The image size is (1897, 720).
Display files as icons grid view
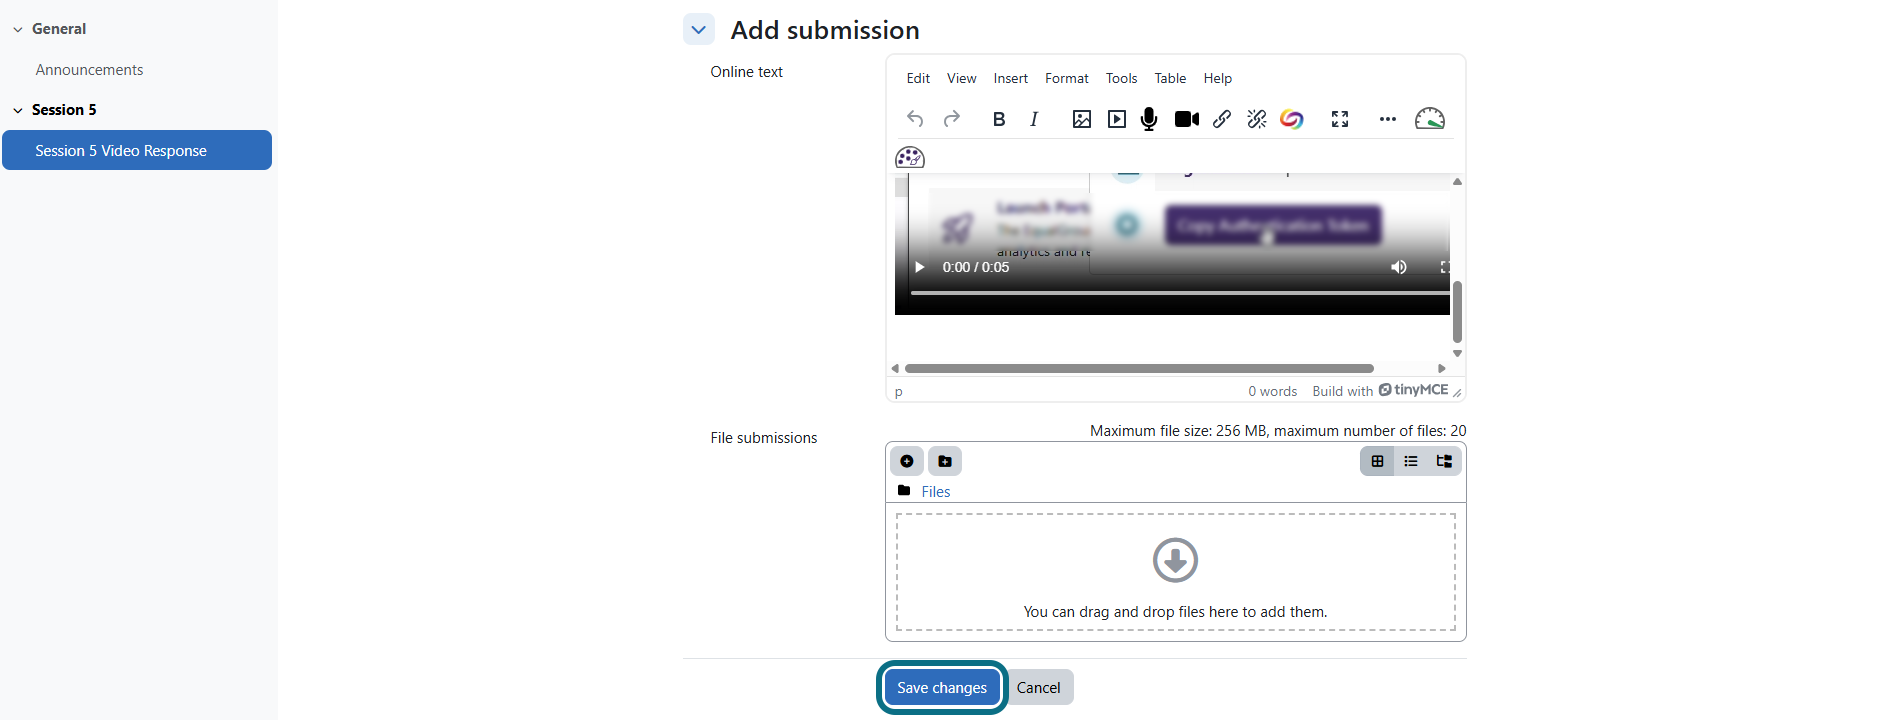click(x=1377, y=461)
